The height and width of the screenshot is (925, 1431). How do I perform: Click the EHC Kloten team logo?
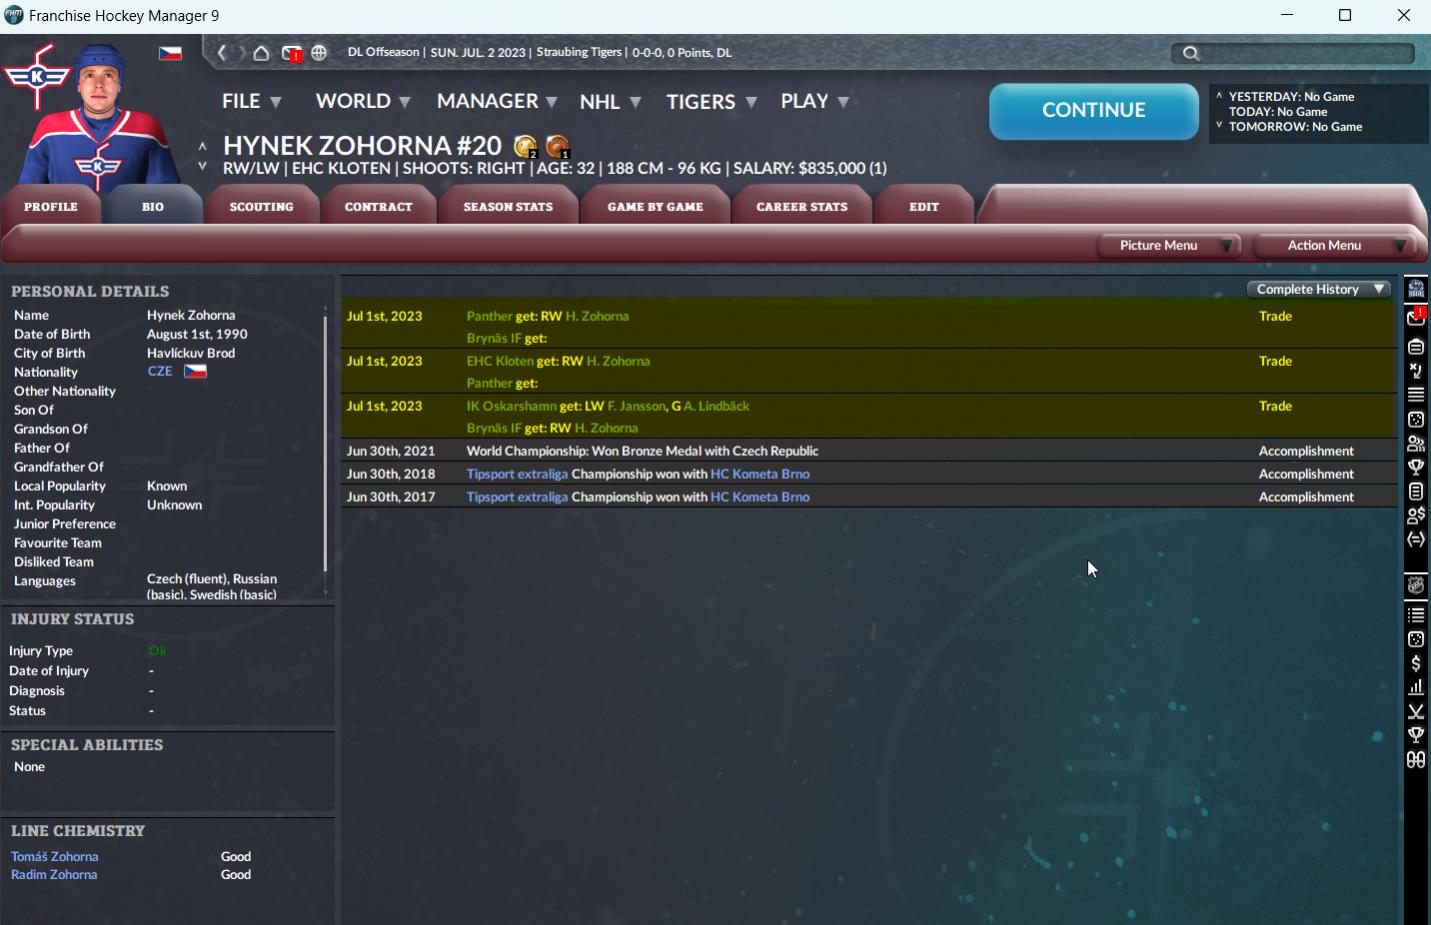(x=36, y=76)
